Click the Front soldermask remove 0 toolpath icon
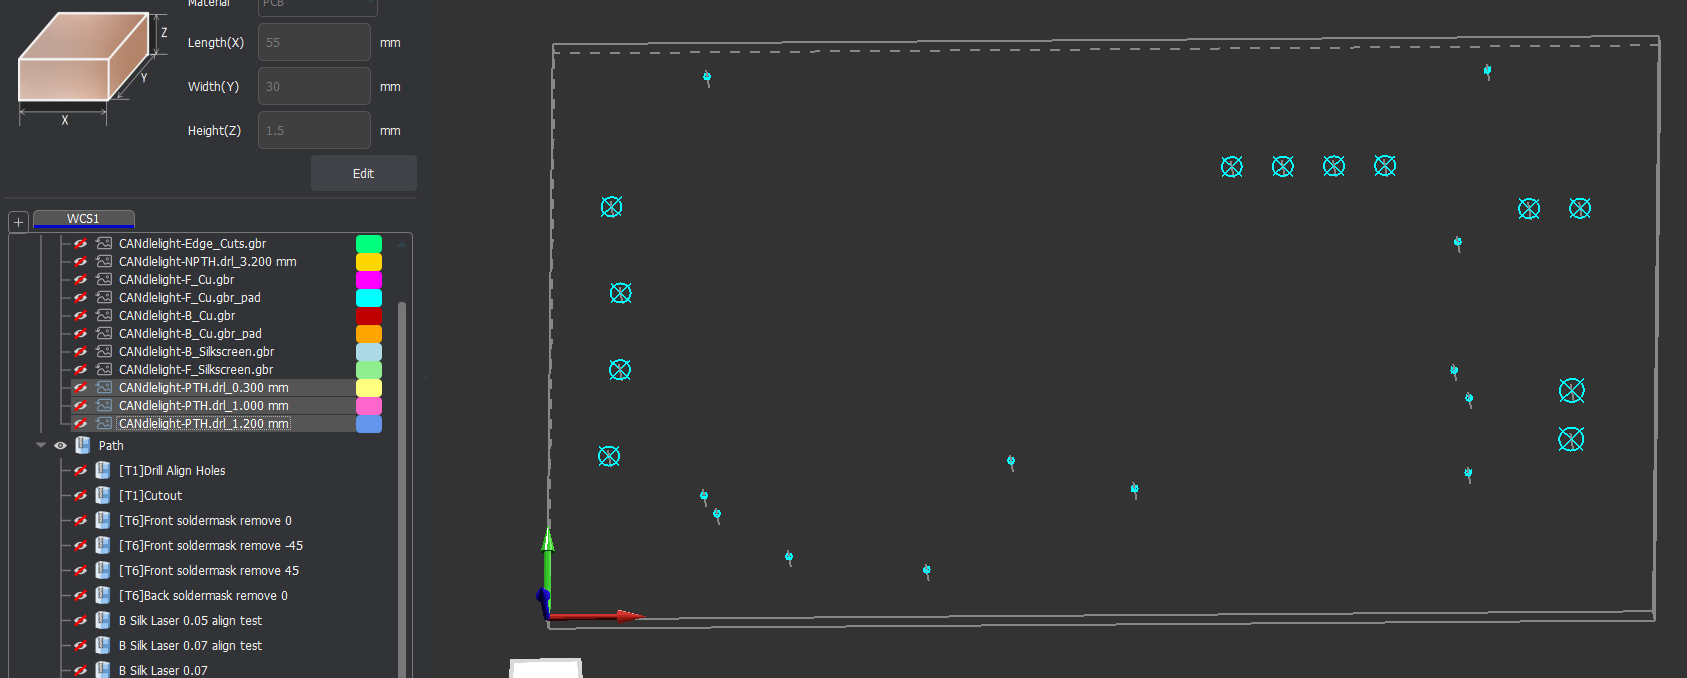 (x=103, y=520)
